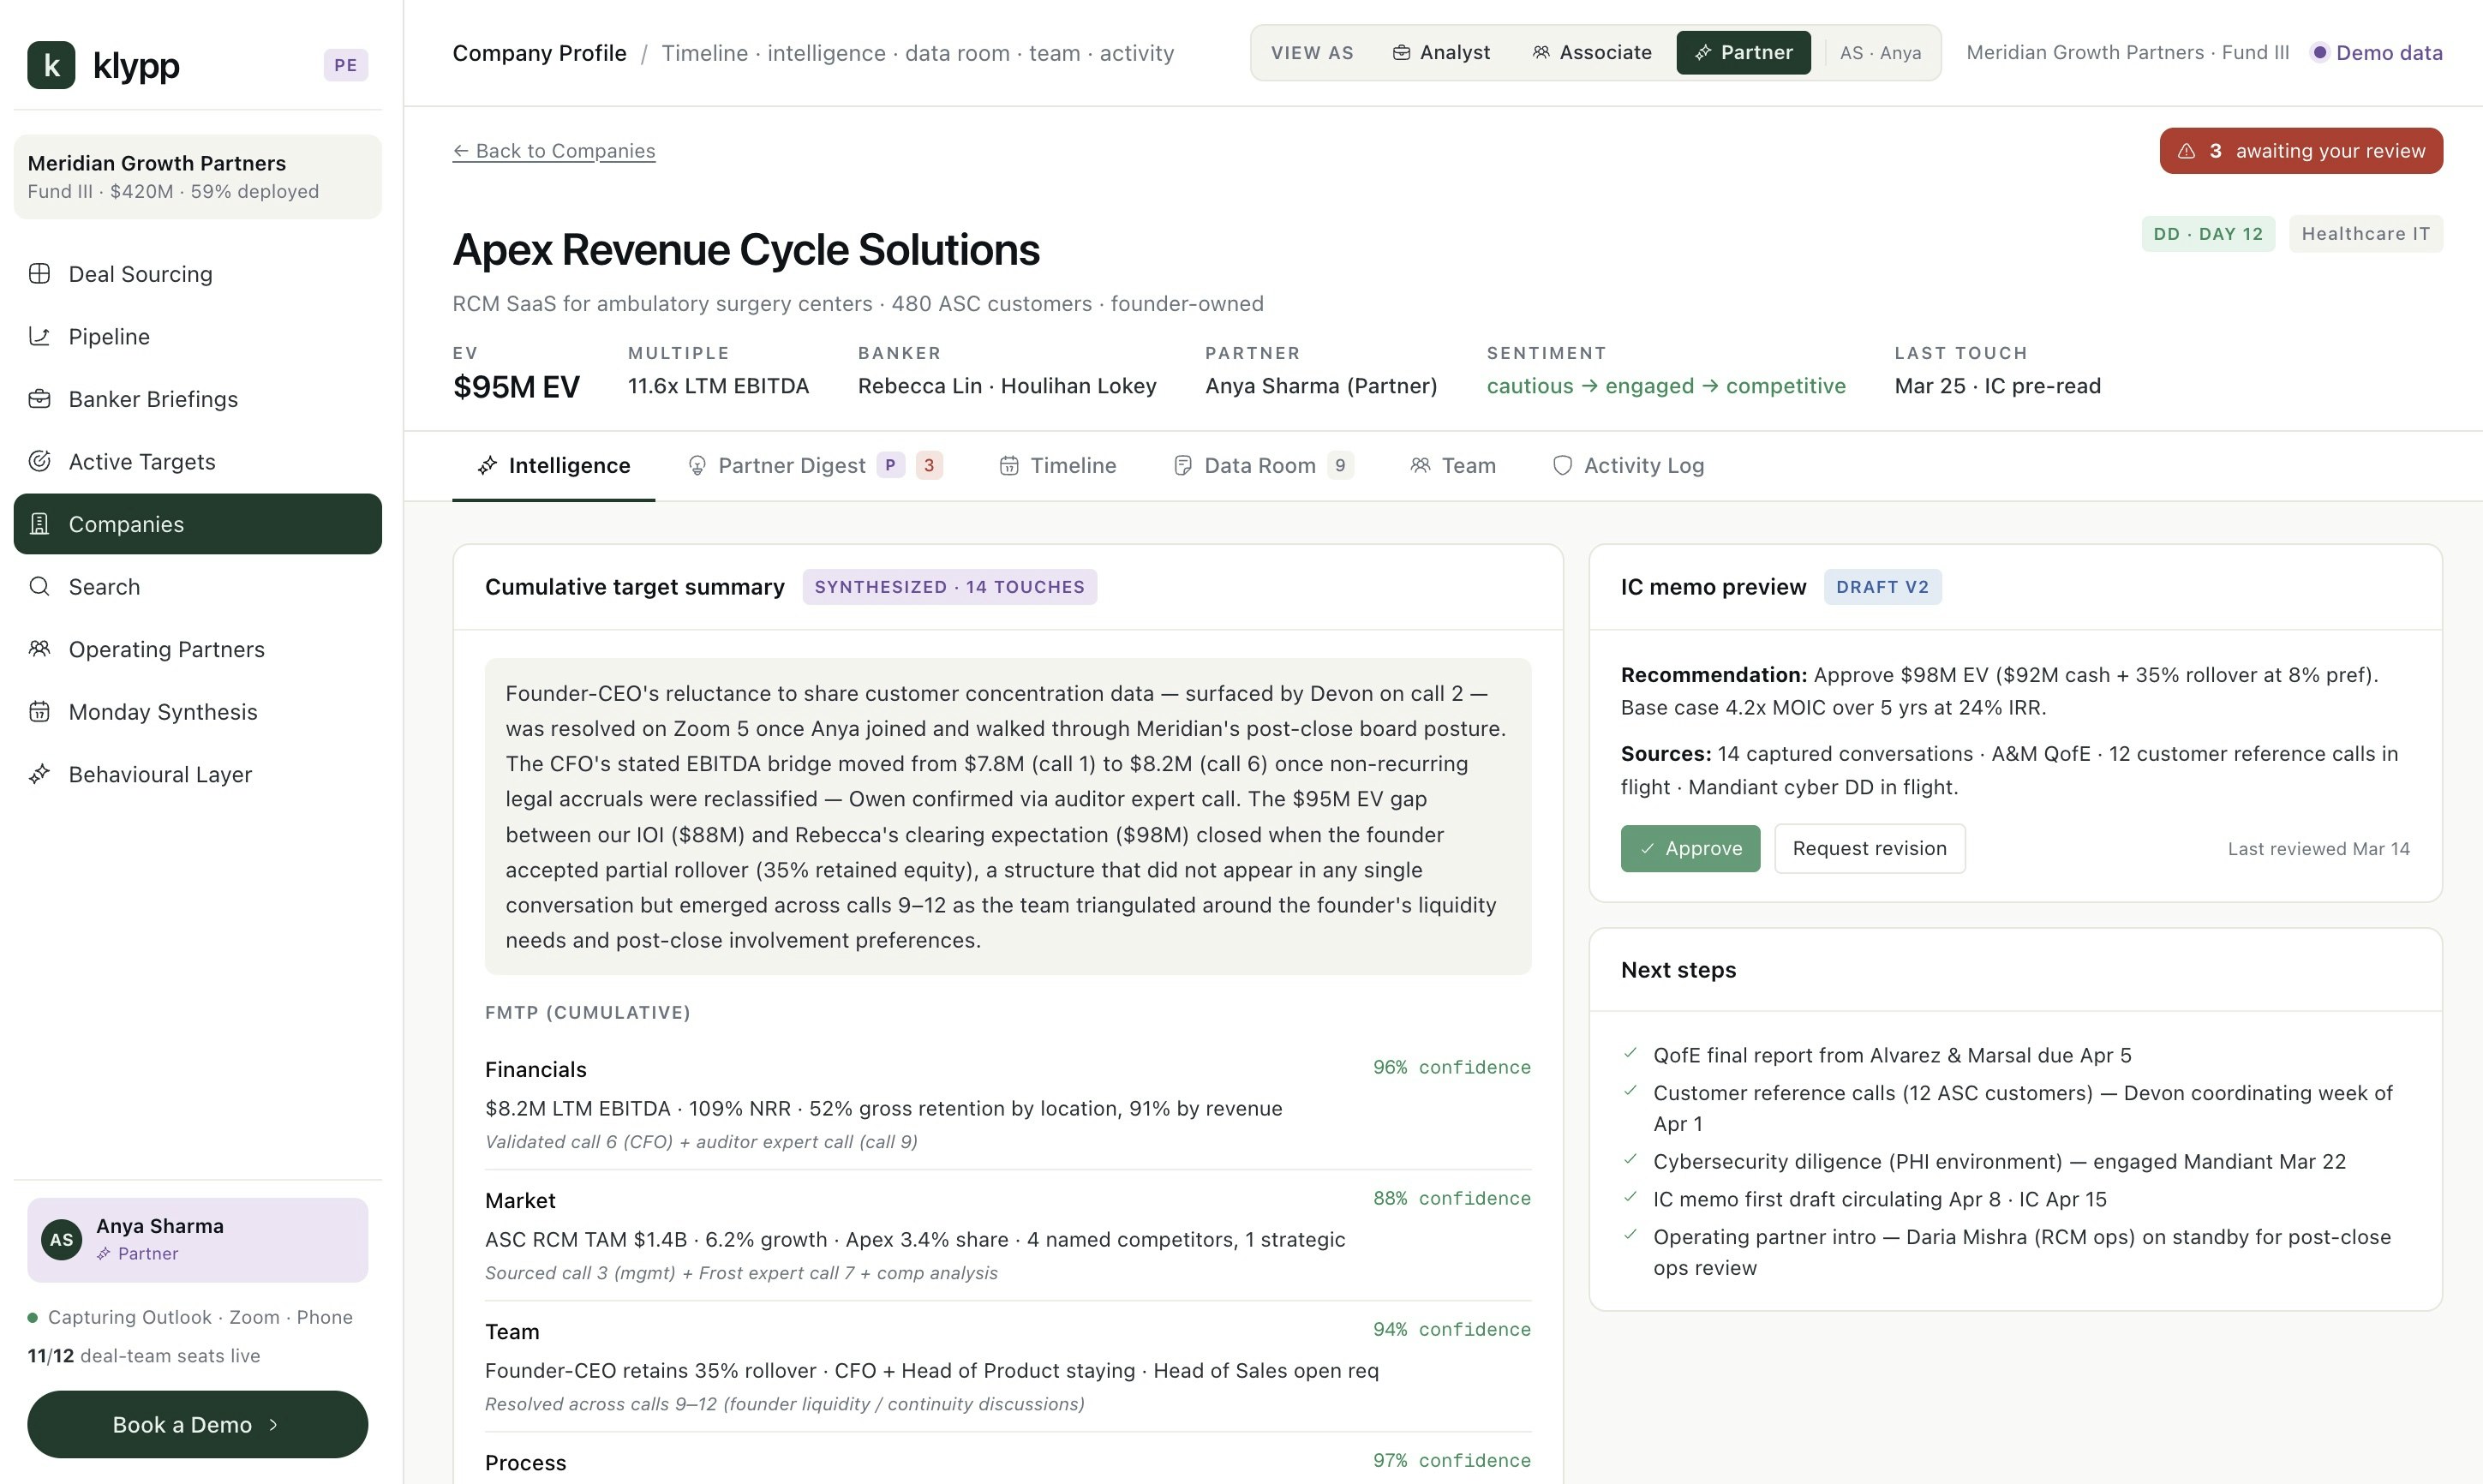
Task: Click the Intelligence tab sparkle icon
Action: coord(487,466)
